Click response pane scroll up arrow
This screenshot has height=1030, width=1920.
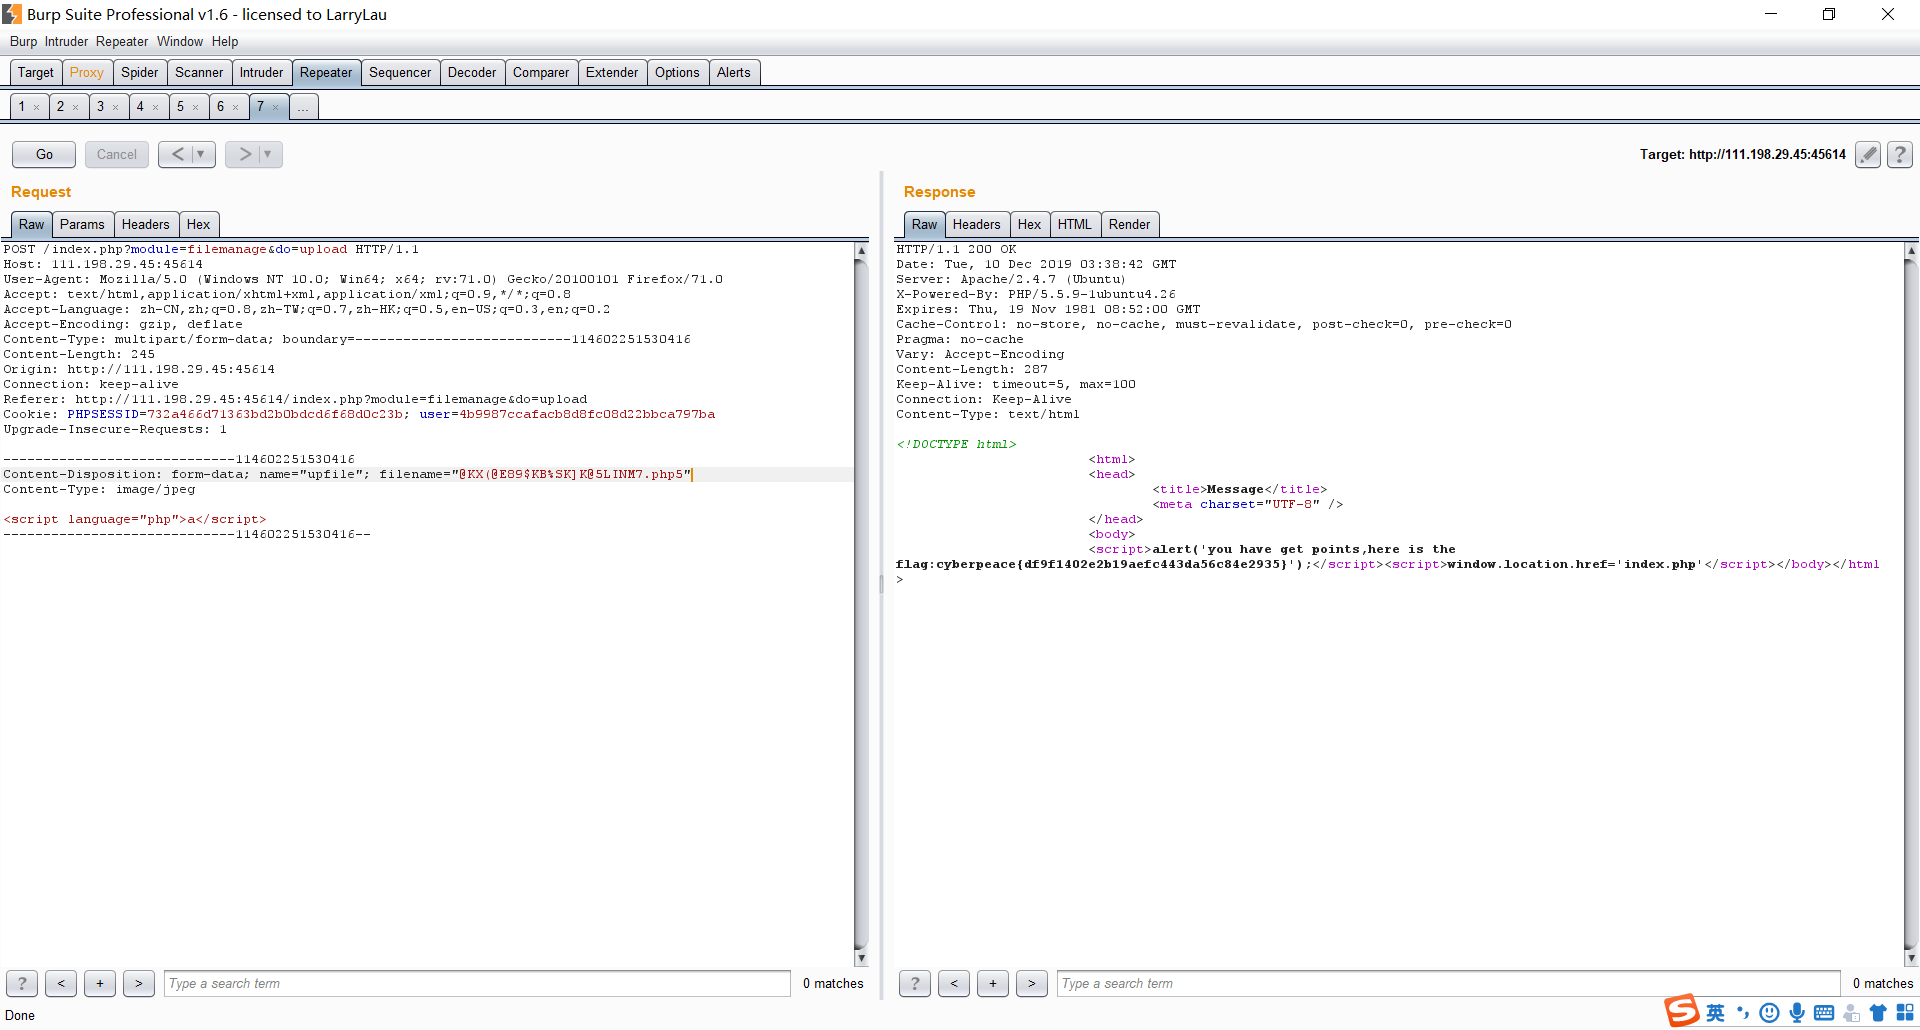[1911, 251]
